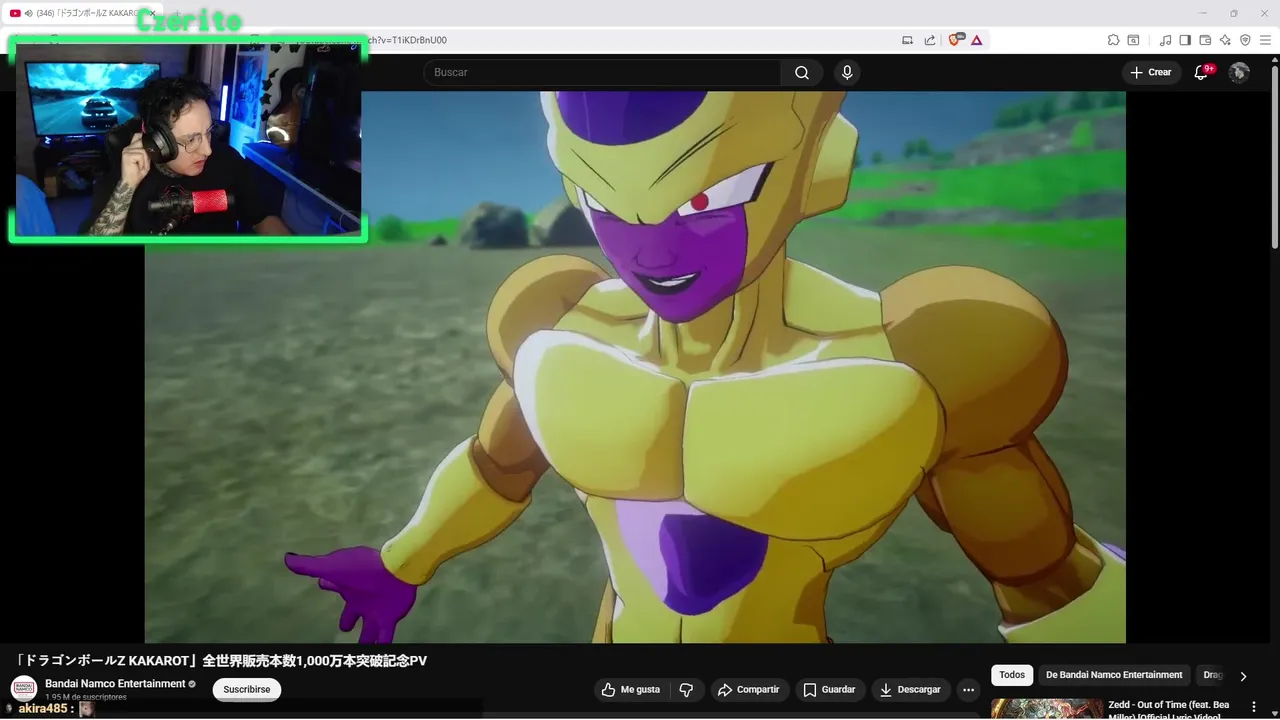
Task: Open the media control music note icon
Action: coord(1165,40)
